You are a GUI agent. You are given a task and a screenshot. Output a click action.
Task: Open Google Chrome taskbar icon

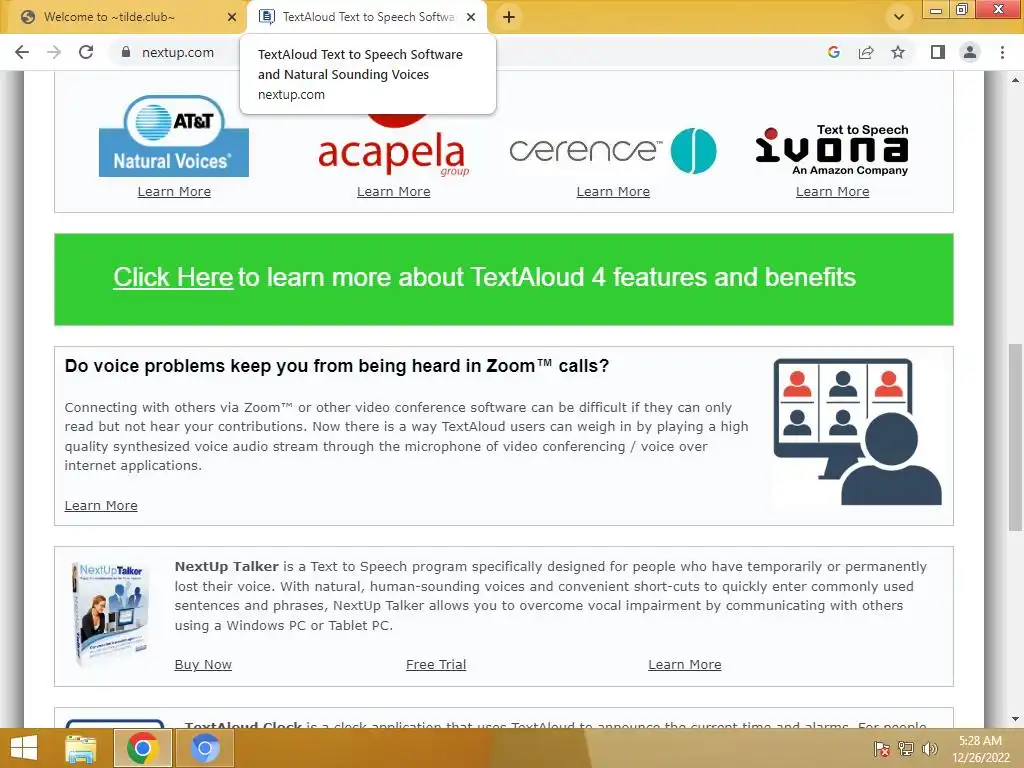coord(142,748)
